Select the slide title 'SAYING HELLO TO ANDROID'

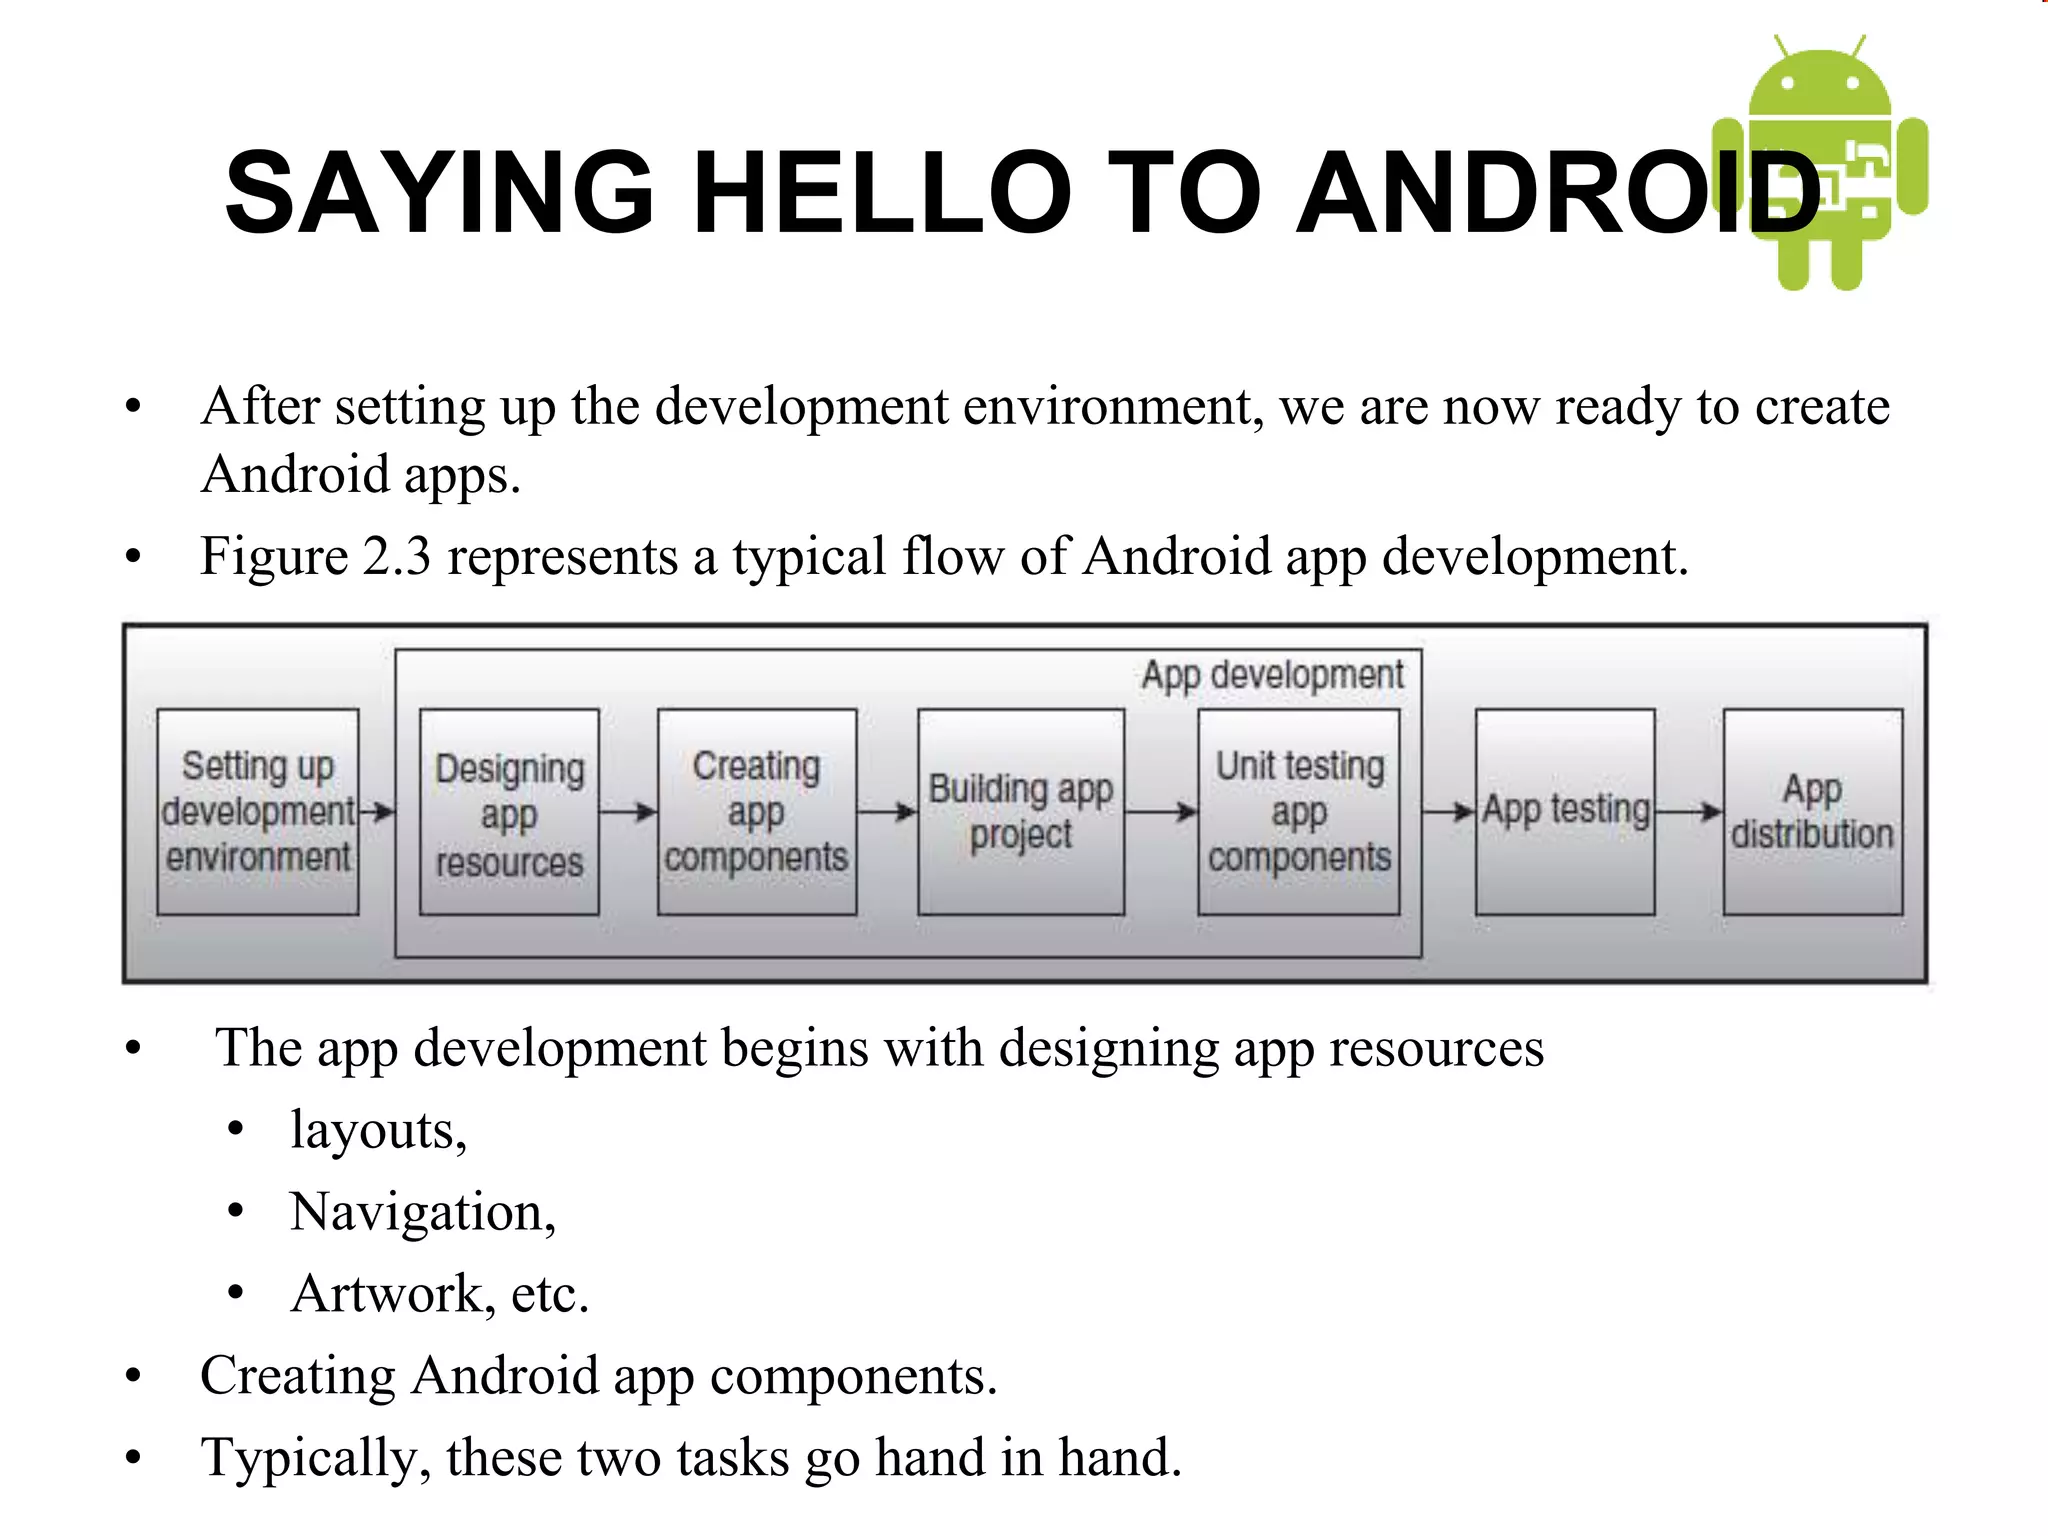coord(1024,192)
